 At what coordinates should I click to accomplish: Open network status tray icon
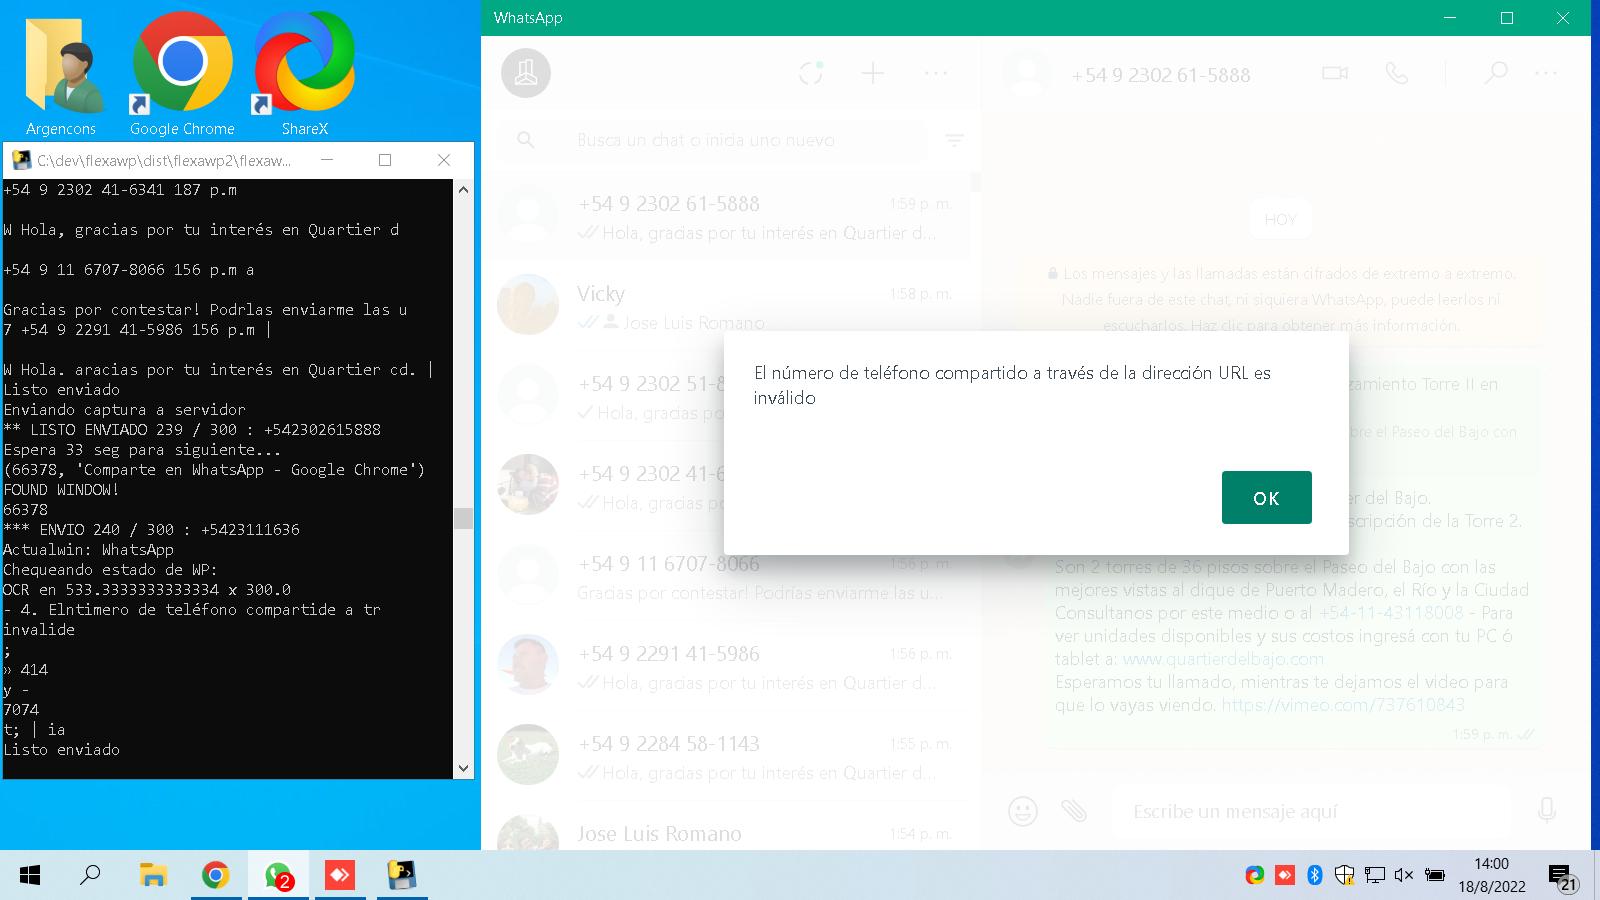[x=1375, y=875]
